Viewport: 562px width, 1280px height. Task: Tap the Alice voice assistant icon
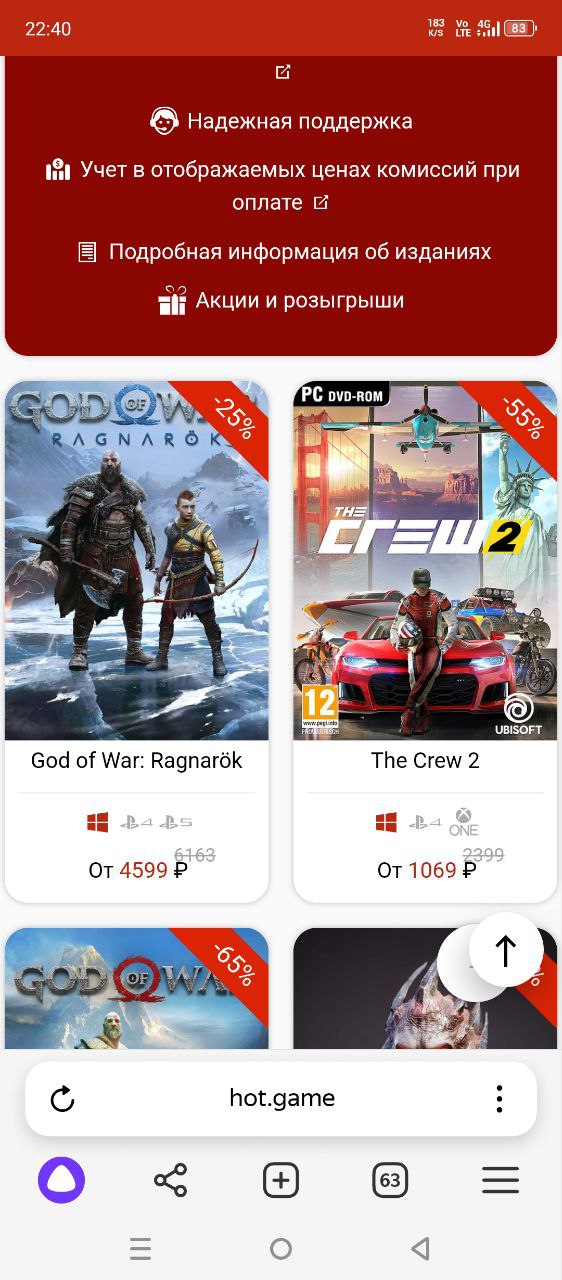[61, 1181]
